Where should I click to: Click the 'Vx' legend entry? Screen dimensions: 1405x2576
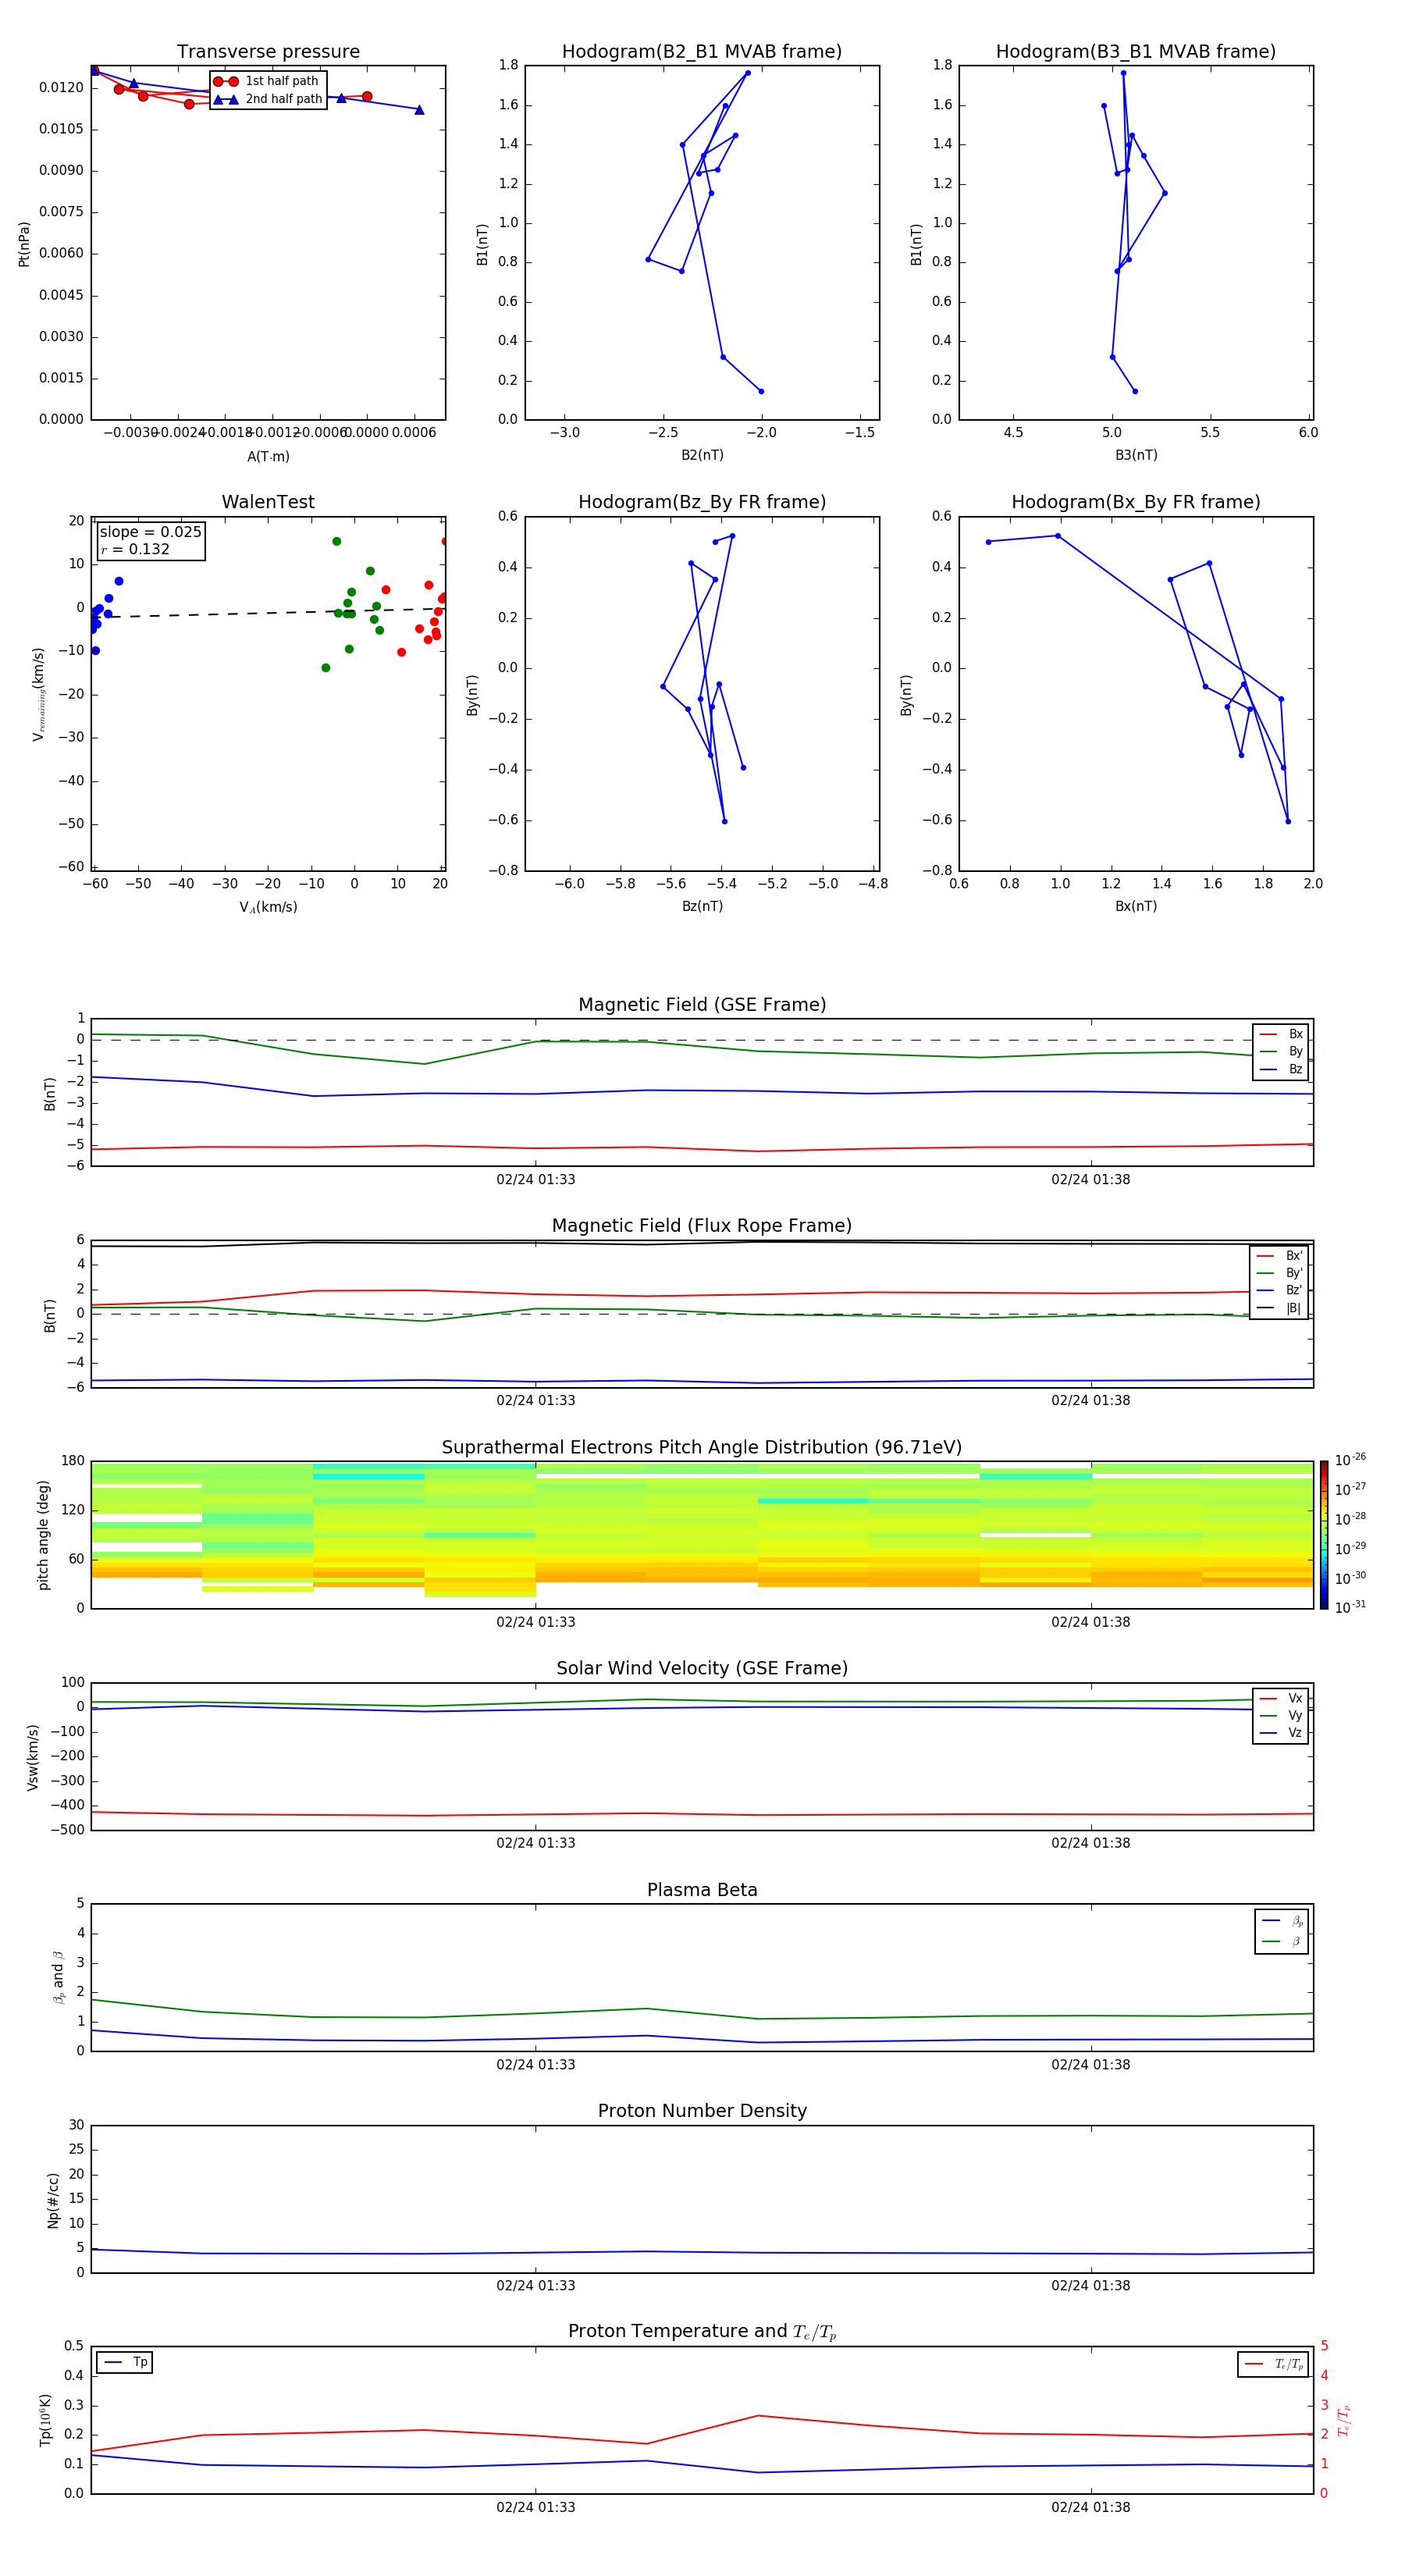[x=1281, y=1698]
